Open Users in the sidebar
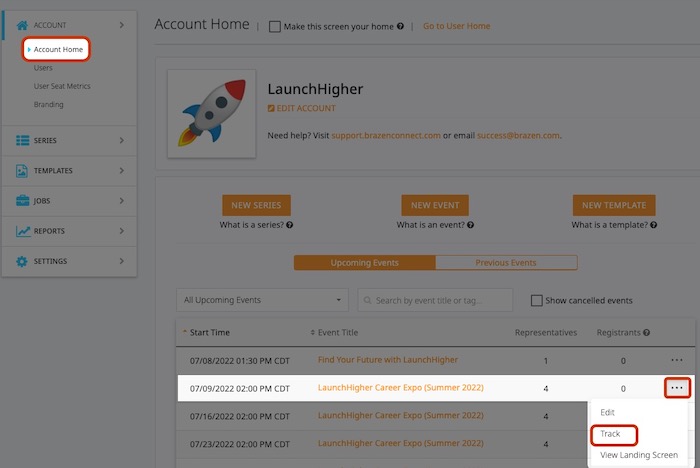The image size is (700, 468). pos(43,68)
